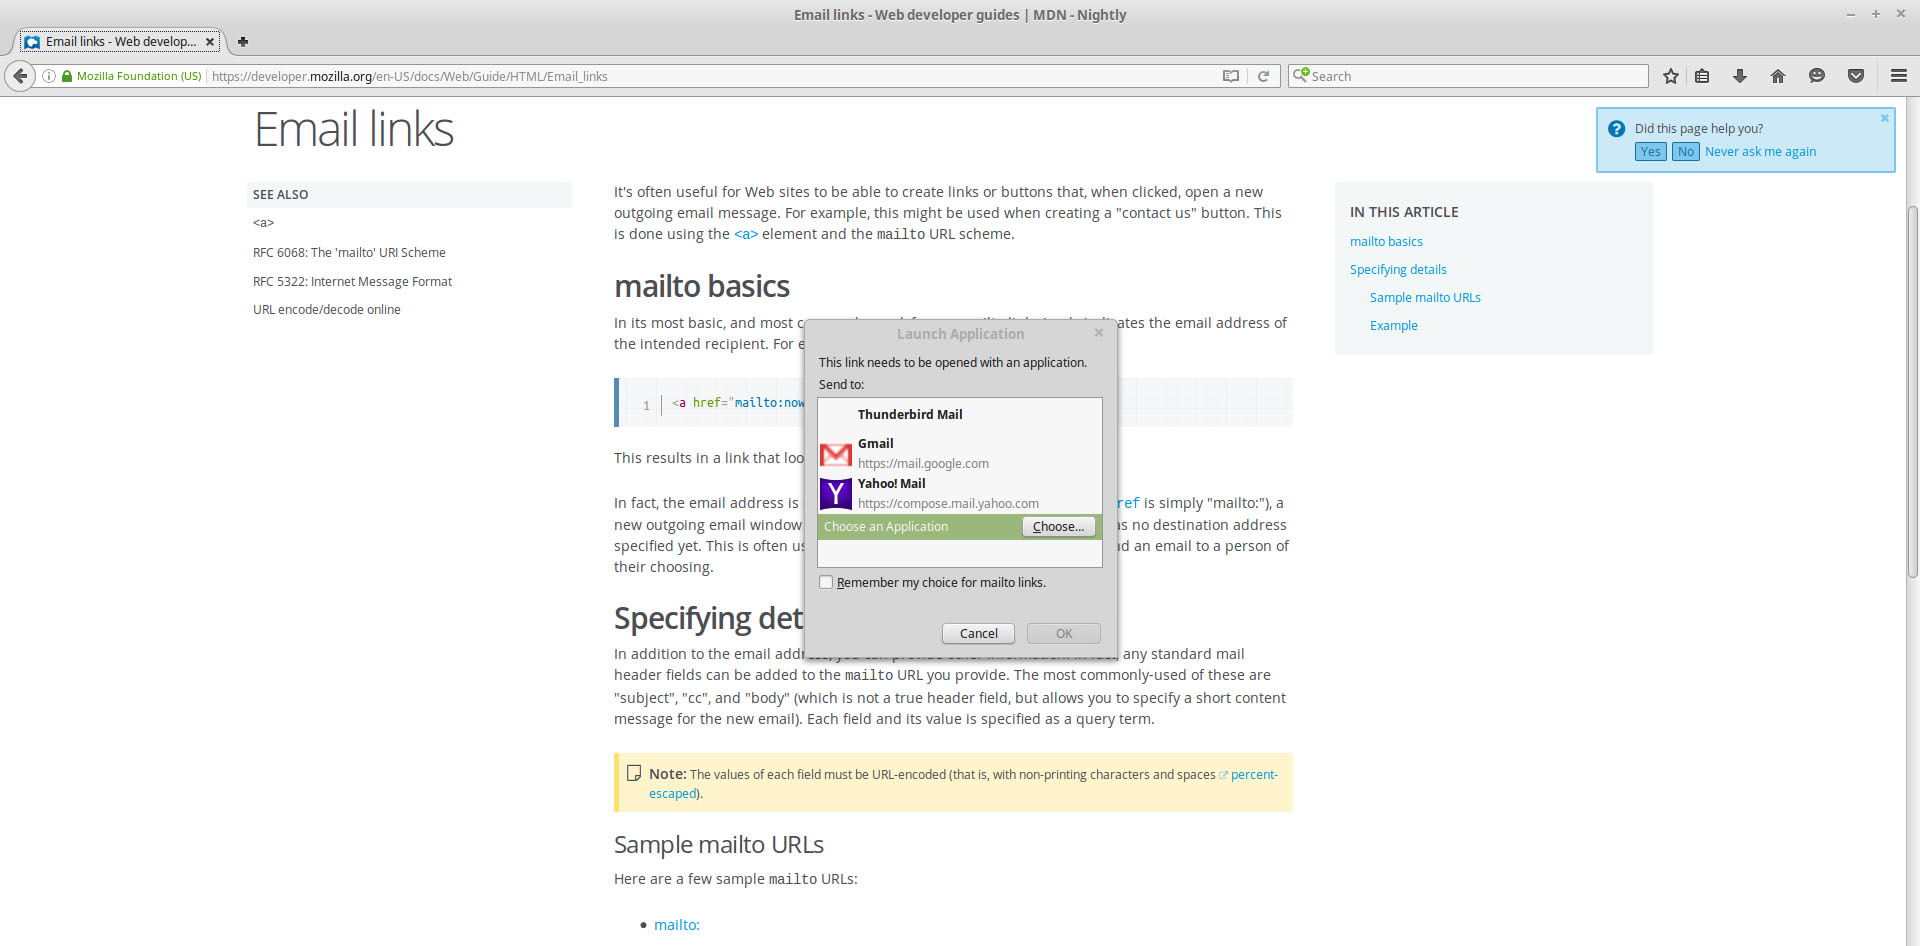Bookmark this page with the star icon
This screenshot has height=946, width=1920.
tap(1671, 76)
